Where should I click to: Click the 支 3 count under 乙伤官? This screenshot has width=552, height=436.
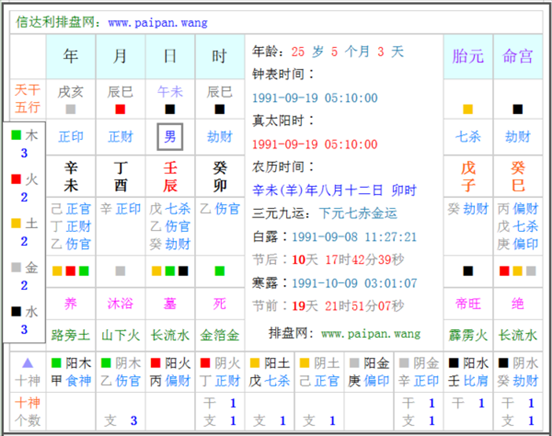point(120,421)
